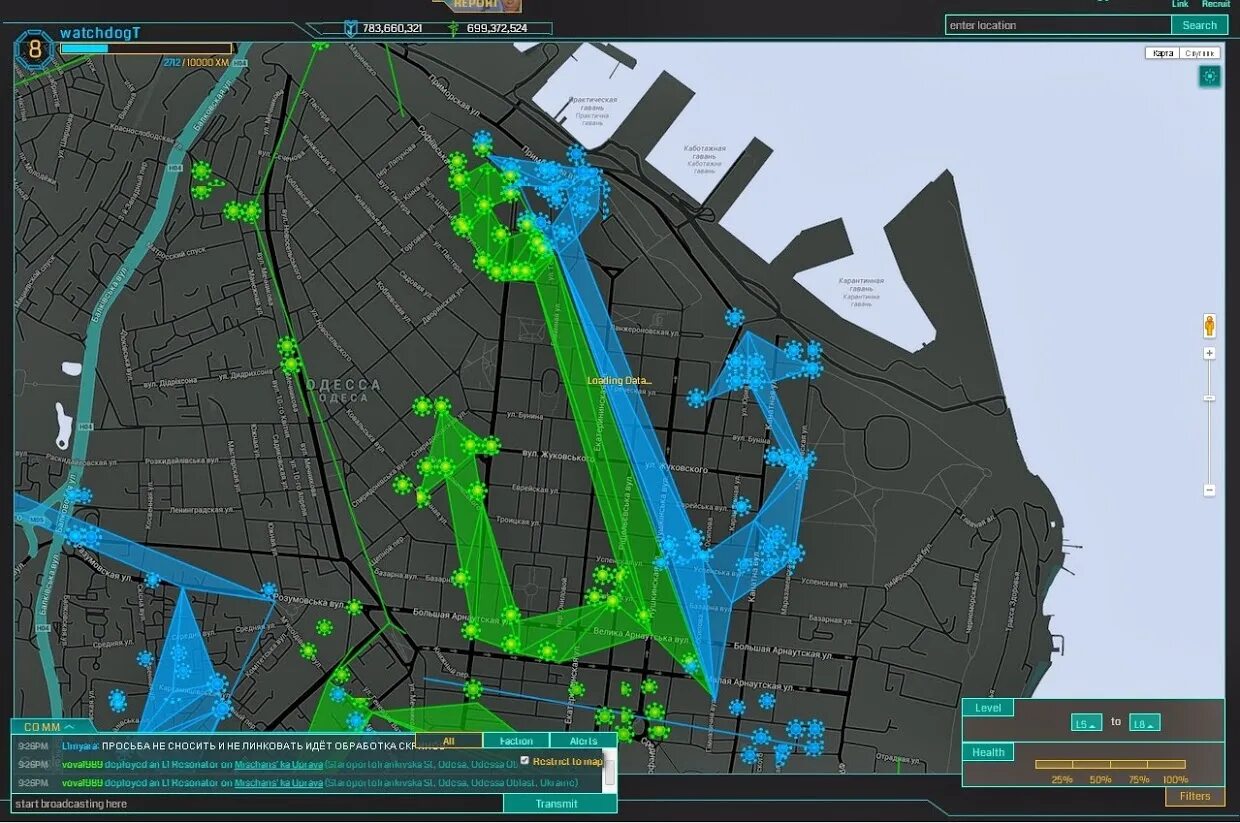Toggle the 75% health filter segment
1240x823 pixels.
[x=1128, y=764]
